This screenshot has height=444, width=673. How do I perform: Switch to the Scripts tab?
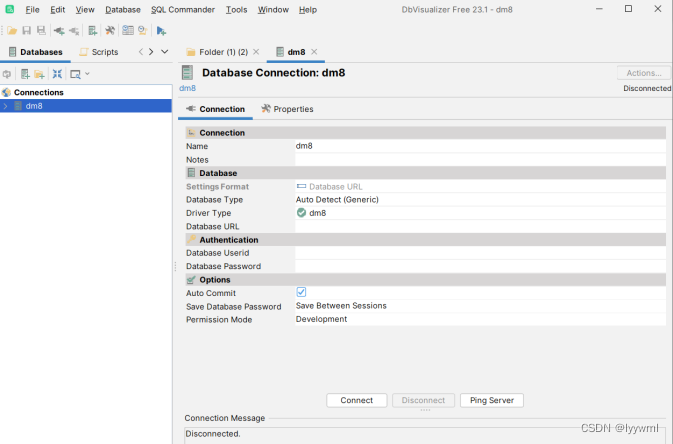[99, 52]
